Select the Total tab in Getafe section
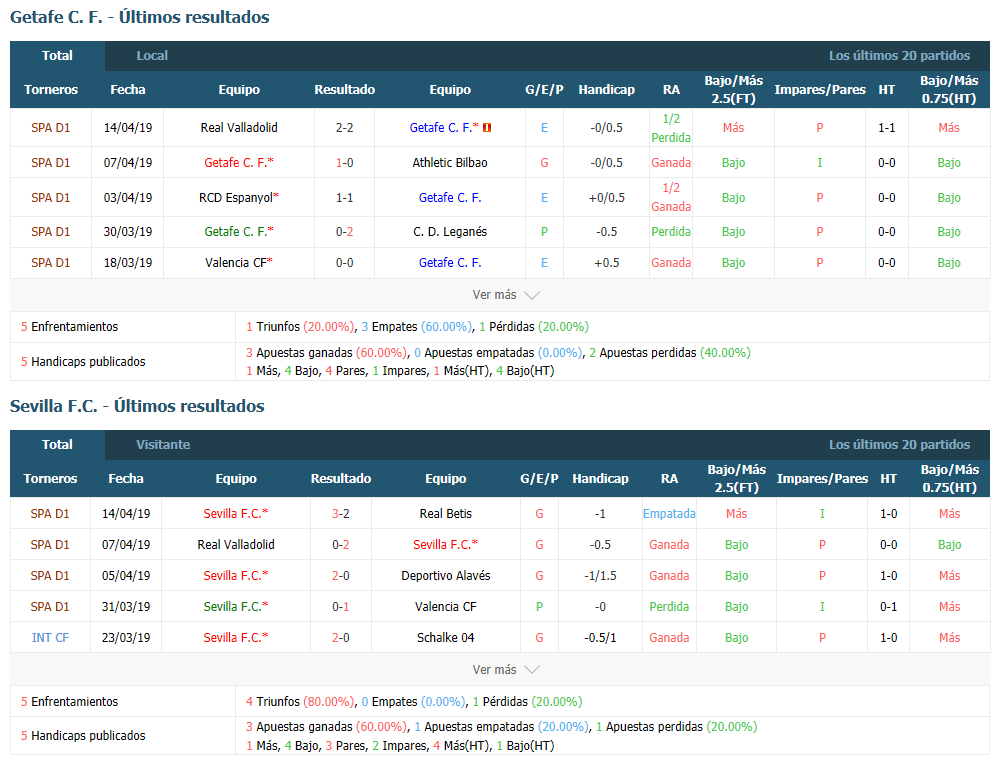Screen dimensions: 999x759 point(57,55)
